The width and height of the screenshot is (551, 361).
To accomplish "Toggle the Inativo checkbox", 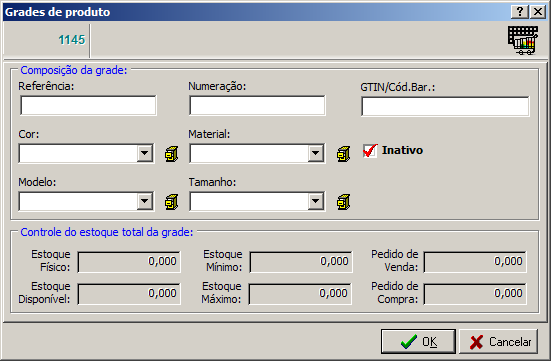I will pyautogui.click(x=370, y=150).
